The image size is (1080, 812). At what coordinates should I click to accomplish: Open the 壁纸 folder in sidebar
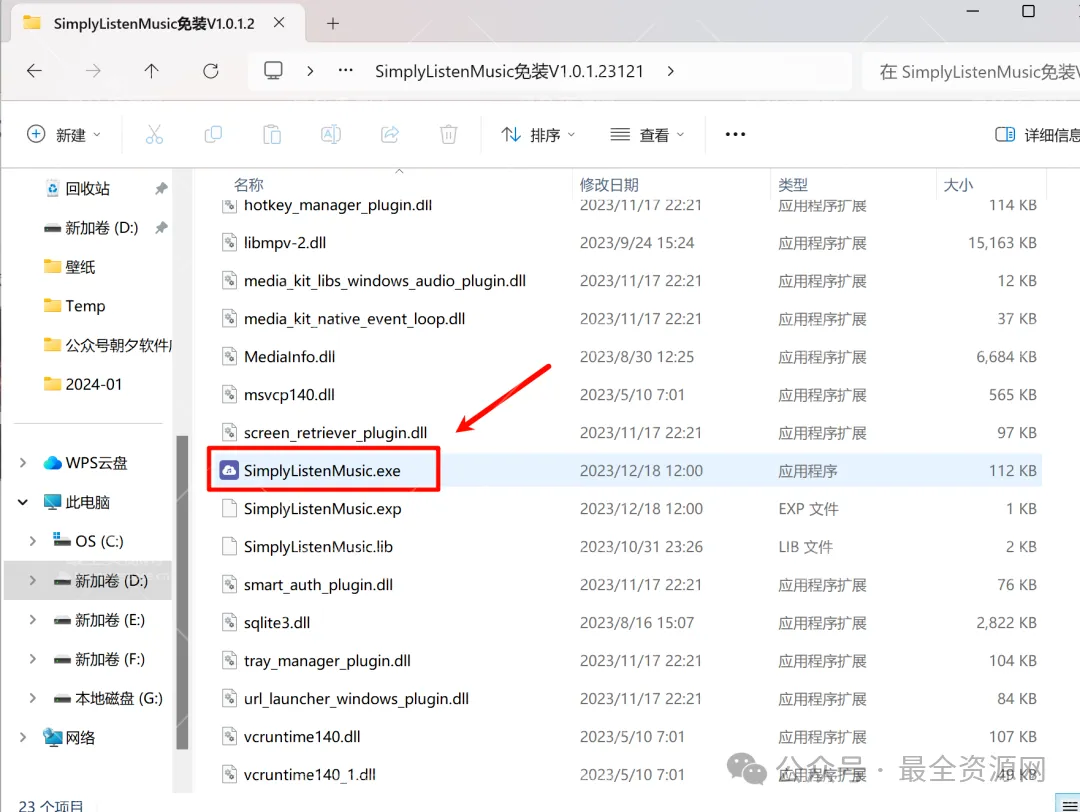coord(80,267)
